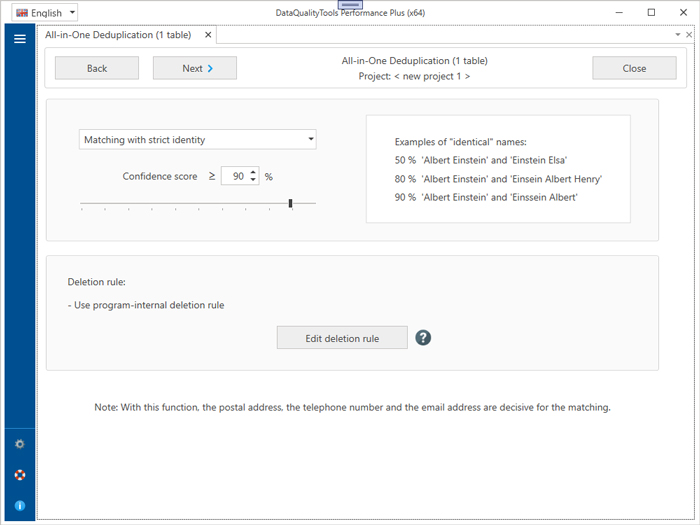Click the lifebuoy support icon
The height and width of the screenshot is (525, 700).
click(20, 475)
